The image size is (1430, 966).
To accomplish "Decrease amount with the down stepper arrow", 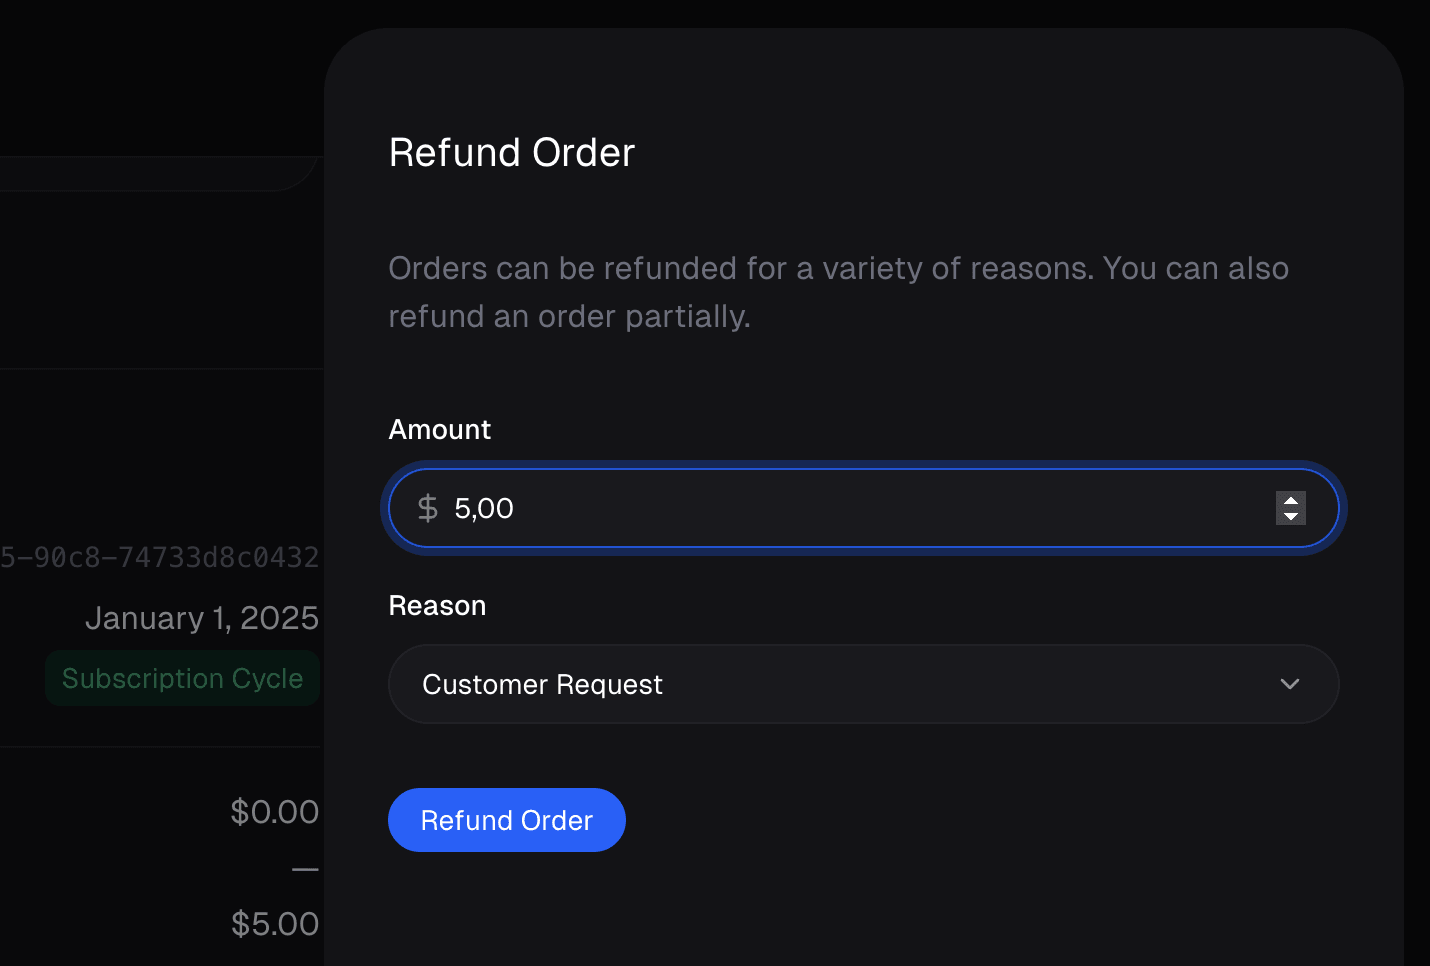I will tap(1291, 516).
